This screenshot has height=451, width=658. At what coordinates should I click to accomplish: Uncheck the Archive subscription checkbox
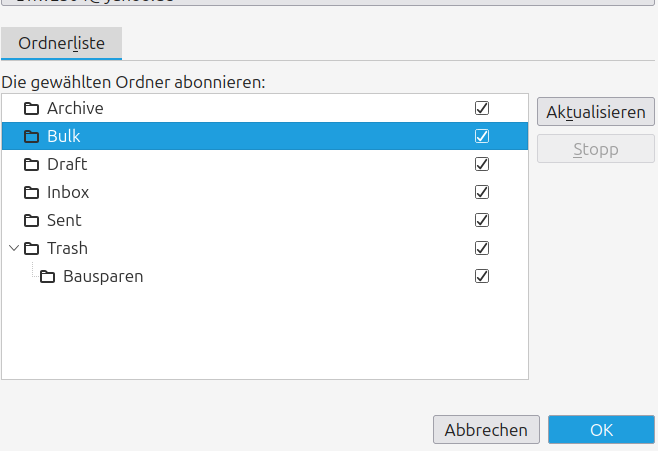pos(482,108)
